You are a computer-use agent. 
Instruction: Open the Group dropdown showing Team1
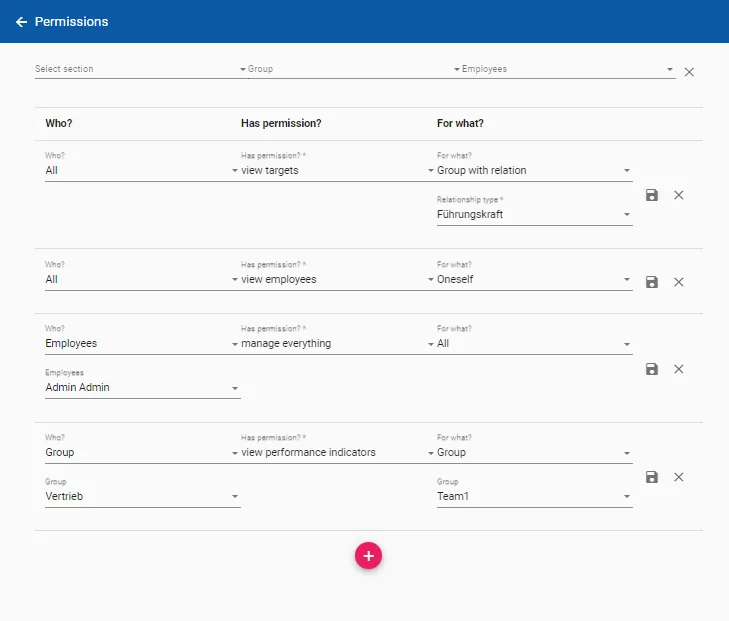click(x=535, y=492)
